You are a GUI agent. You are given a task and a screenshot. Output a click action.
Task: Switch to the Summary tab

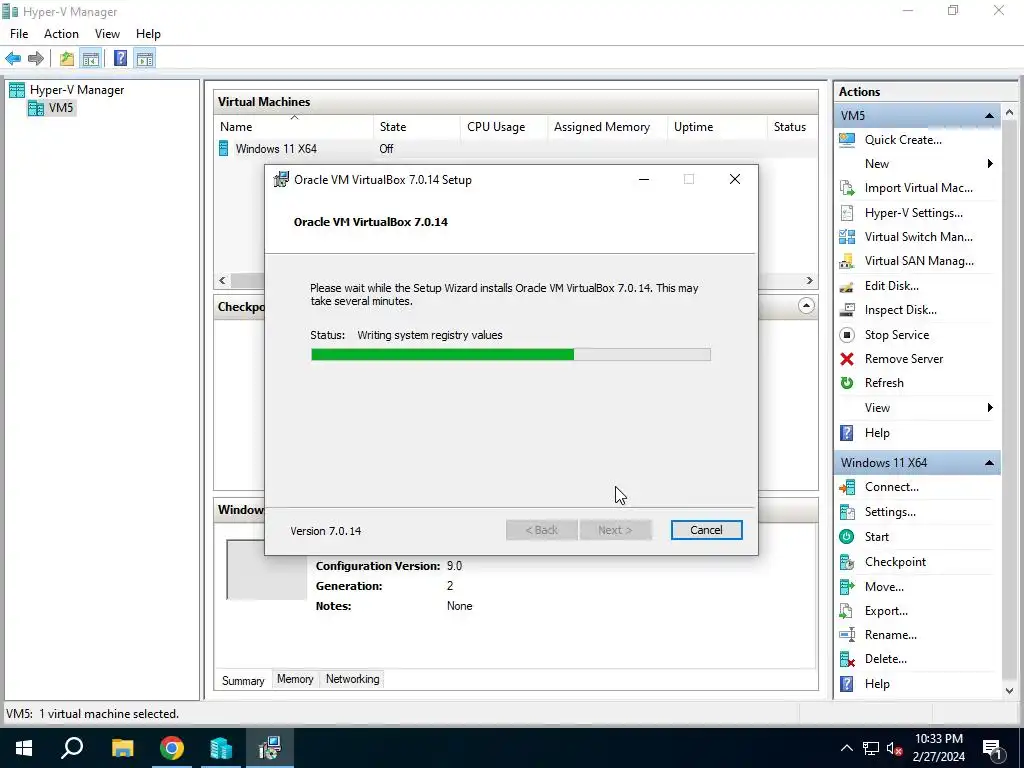click(243, 680)
